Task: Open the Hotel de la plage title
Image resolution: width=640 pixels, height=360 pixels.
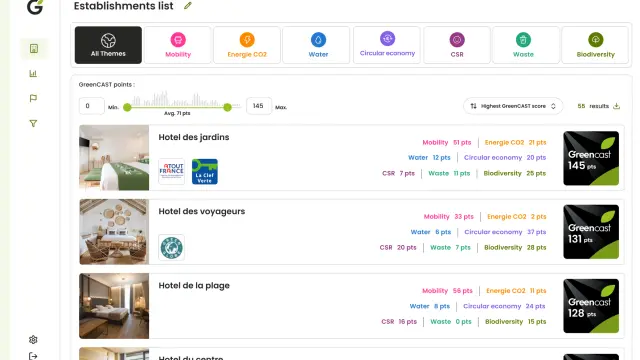Action: point(194,286)
